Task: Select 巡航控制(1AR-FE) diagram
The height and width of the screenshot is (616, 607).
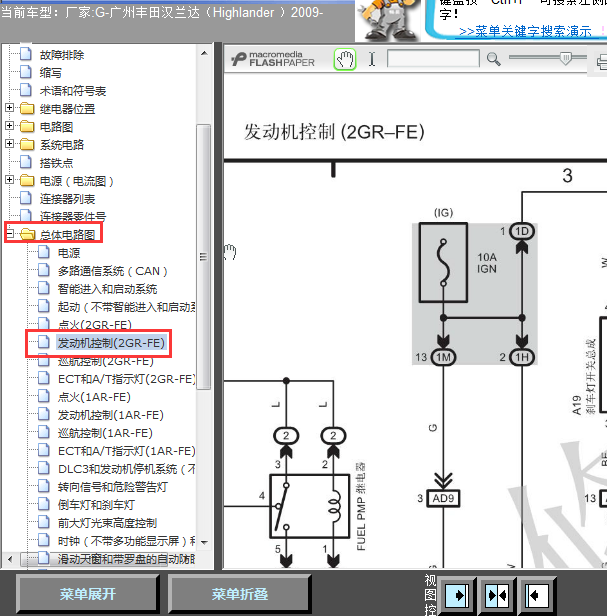Action: [105, 433]
